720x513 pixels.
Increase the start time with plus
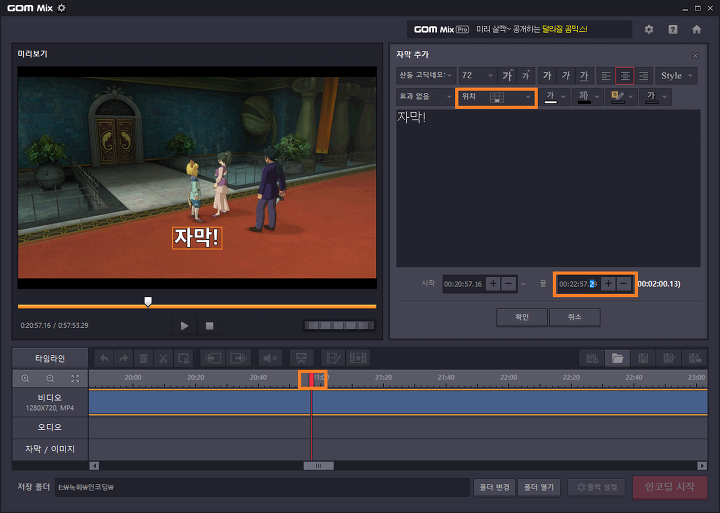click(493, 284)
